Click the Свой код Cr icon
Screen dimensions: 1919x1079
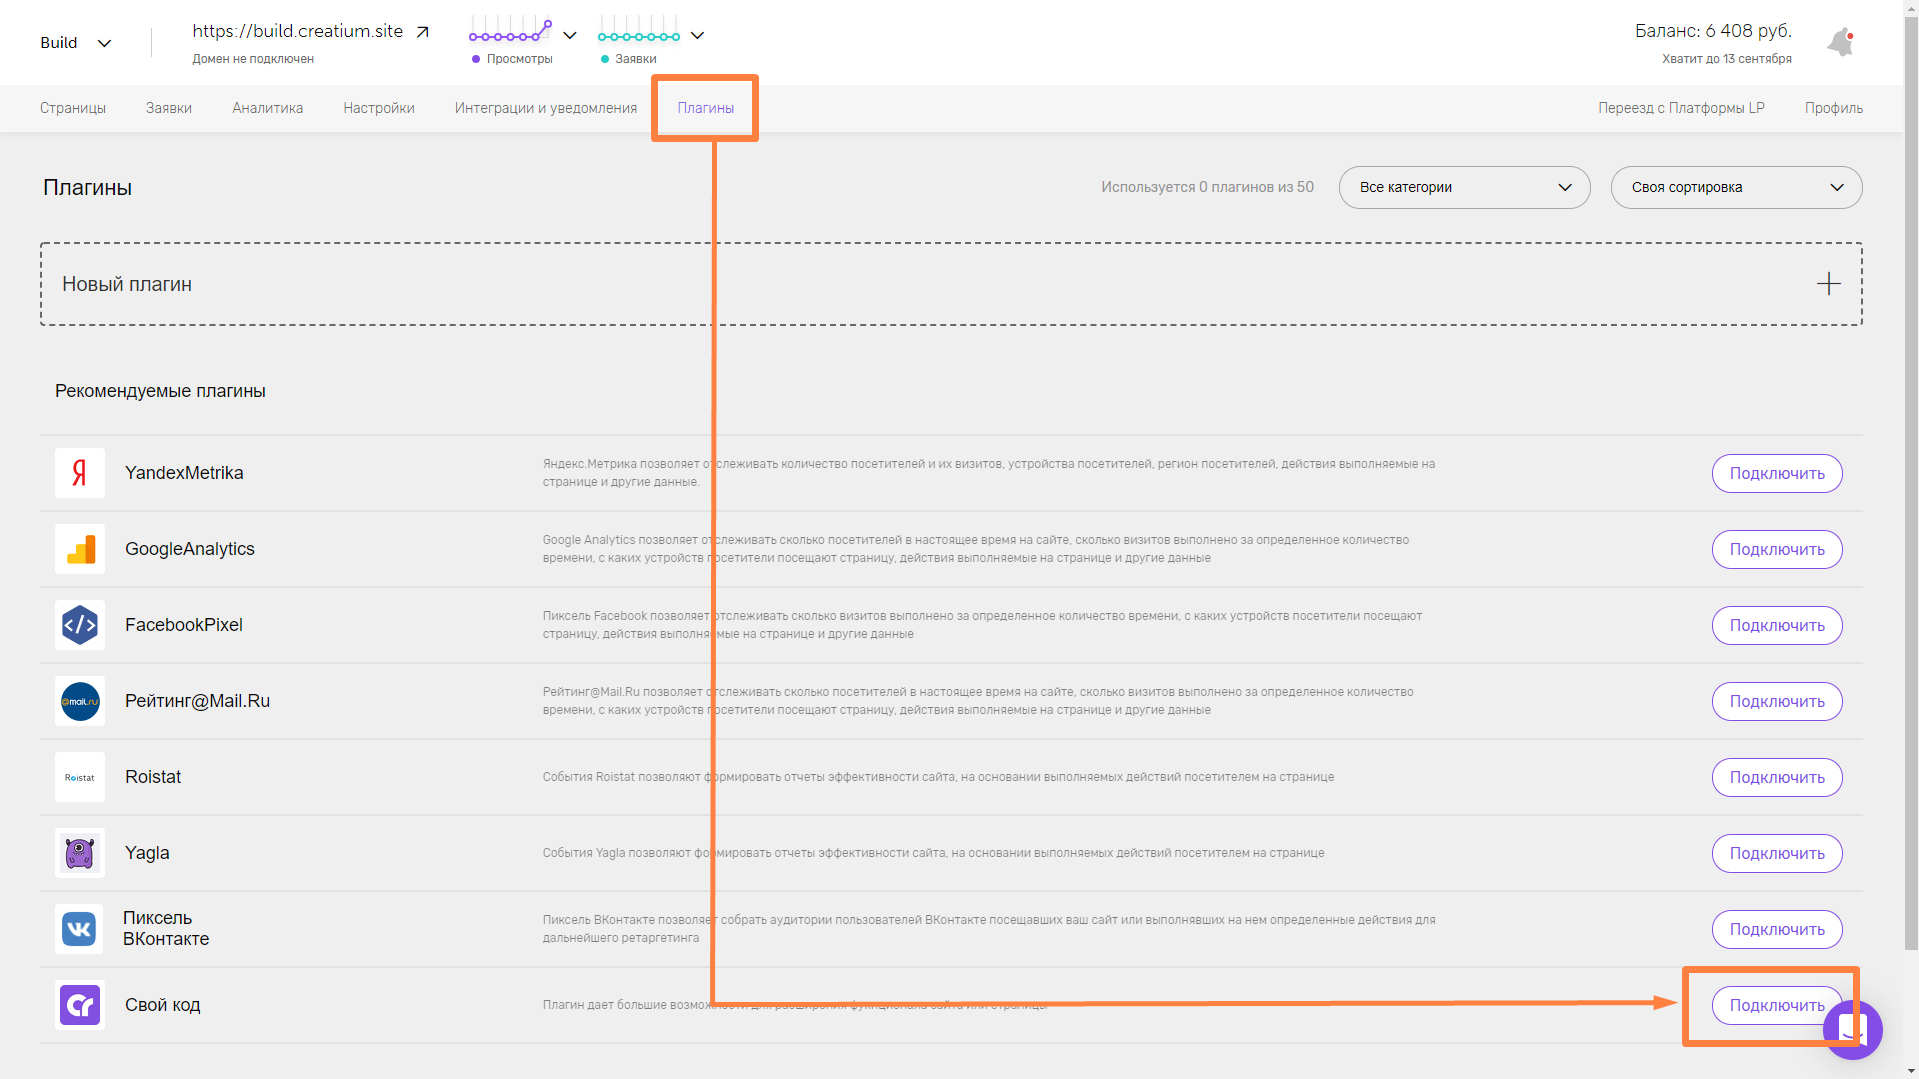point(80,1005)
